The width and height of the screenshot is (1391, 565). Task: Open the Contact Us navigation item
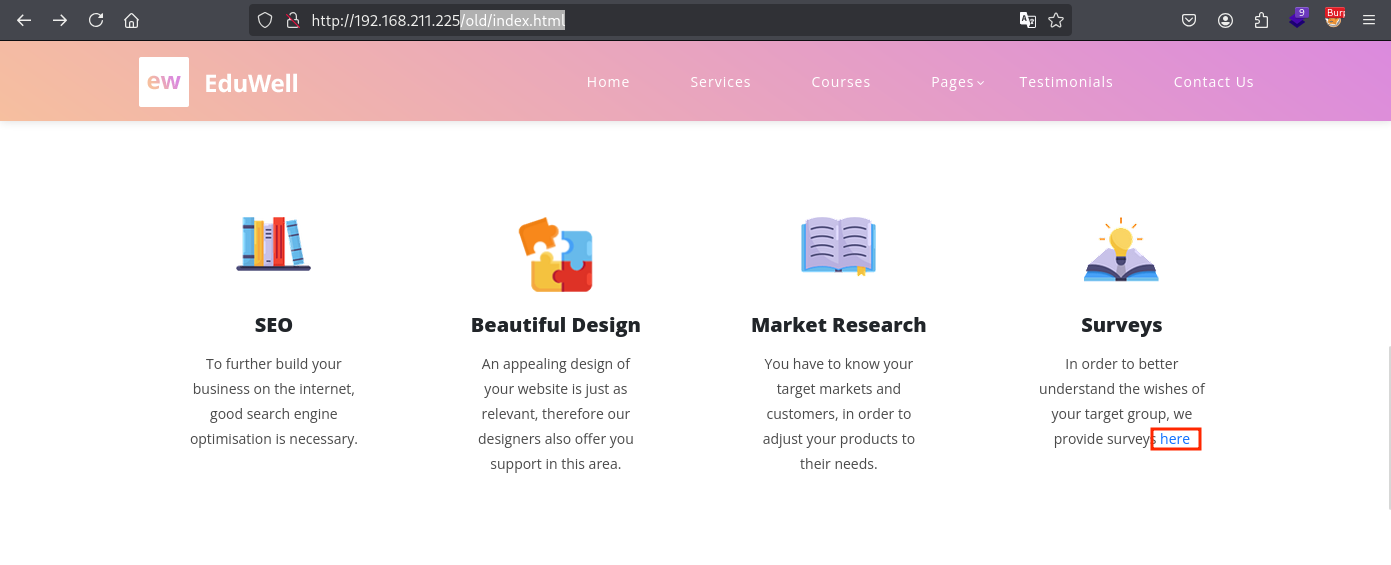[x=1214, y=82]
